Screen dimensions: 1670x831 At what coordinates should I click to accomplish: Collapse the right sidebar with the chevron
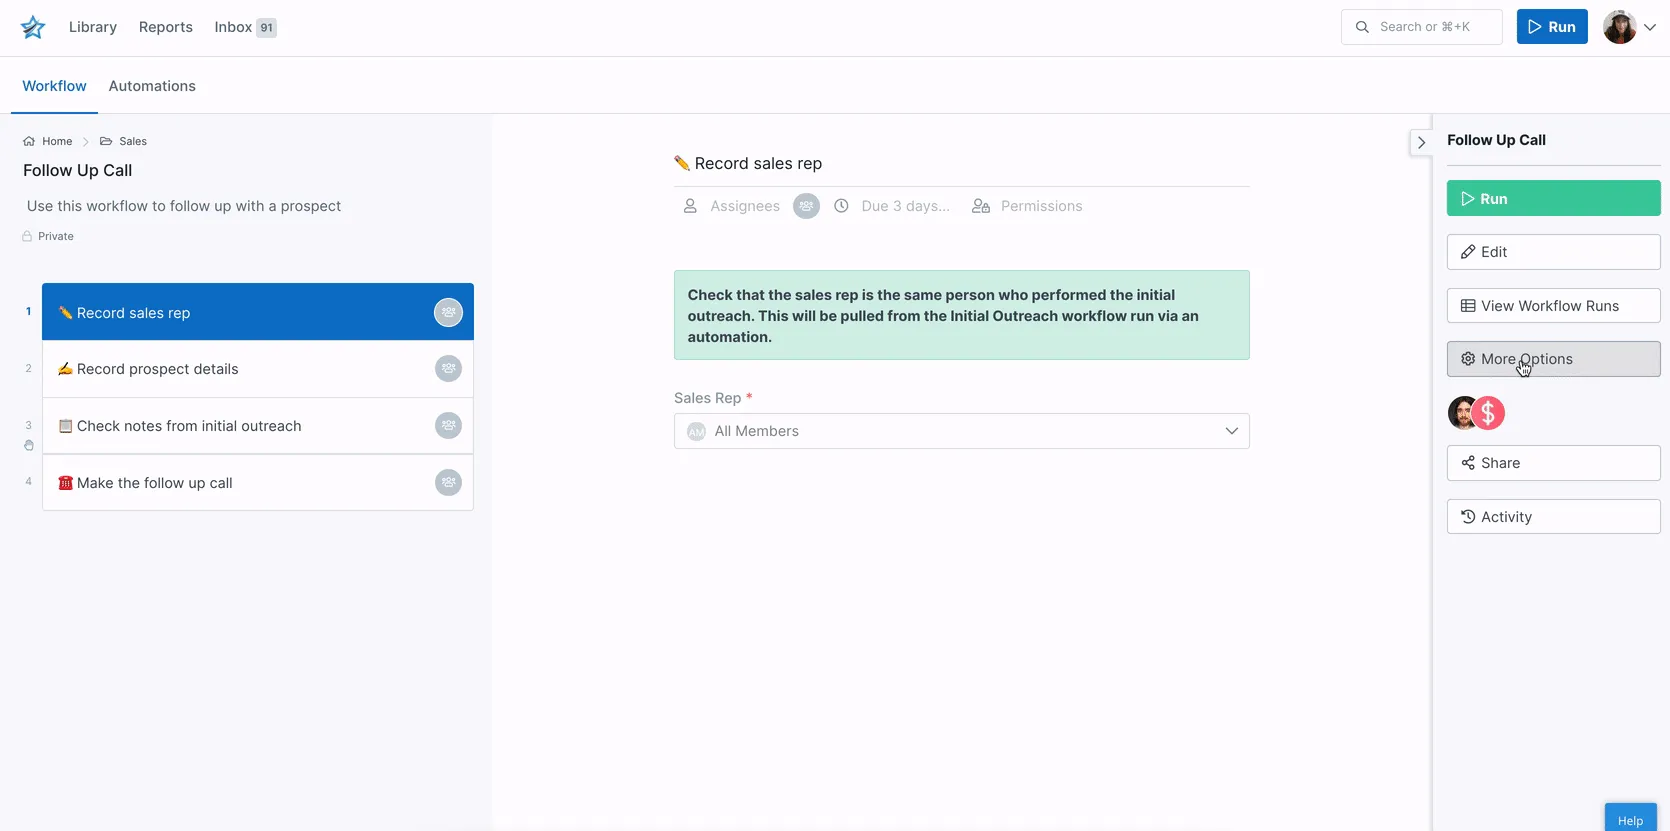(x=1421, y=143)
